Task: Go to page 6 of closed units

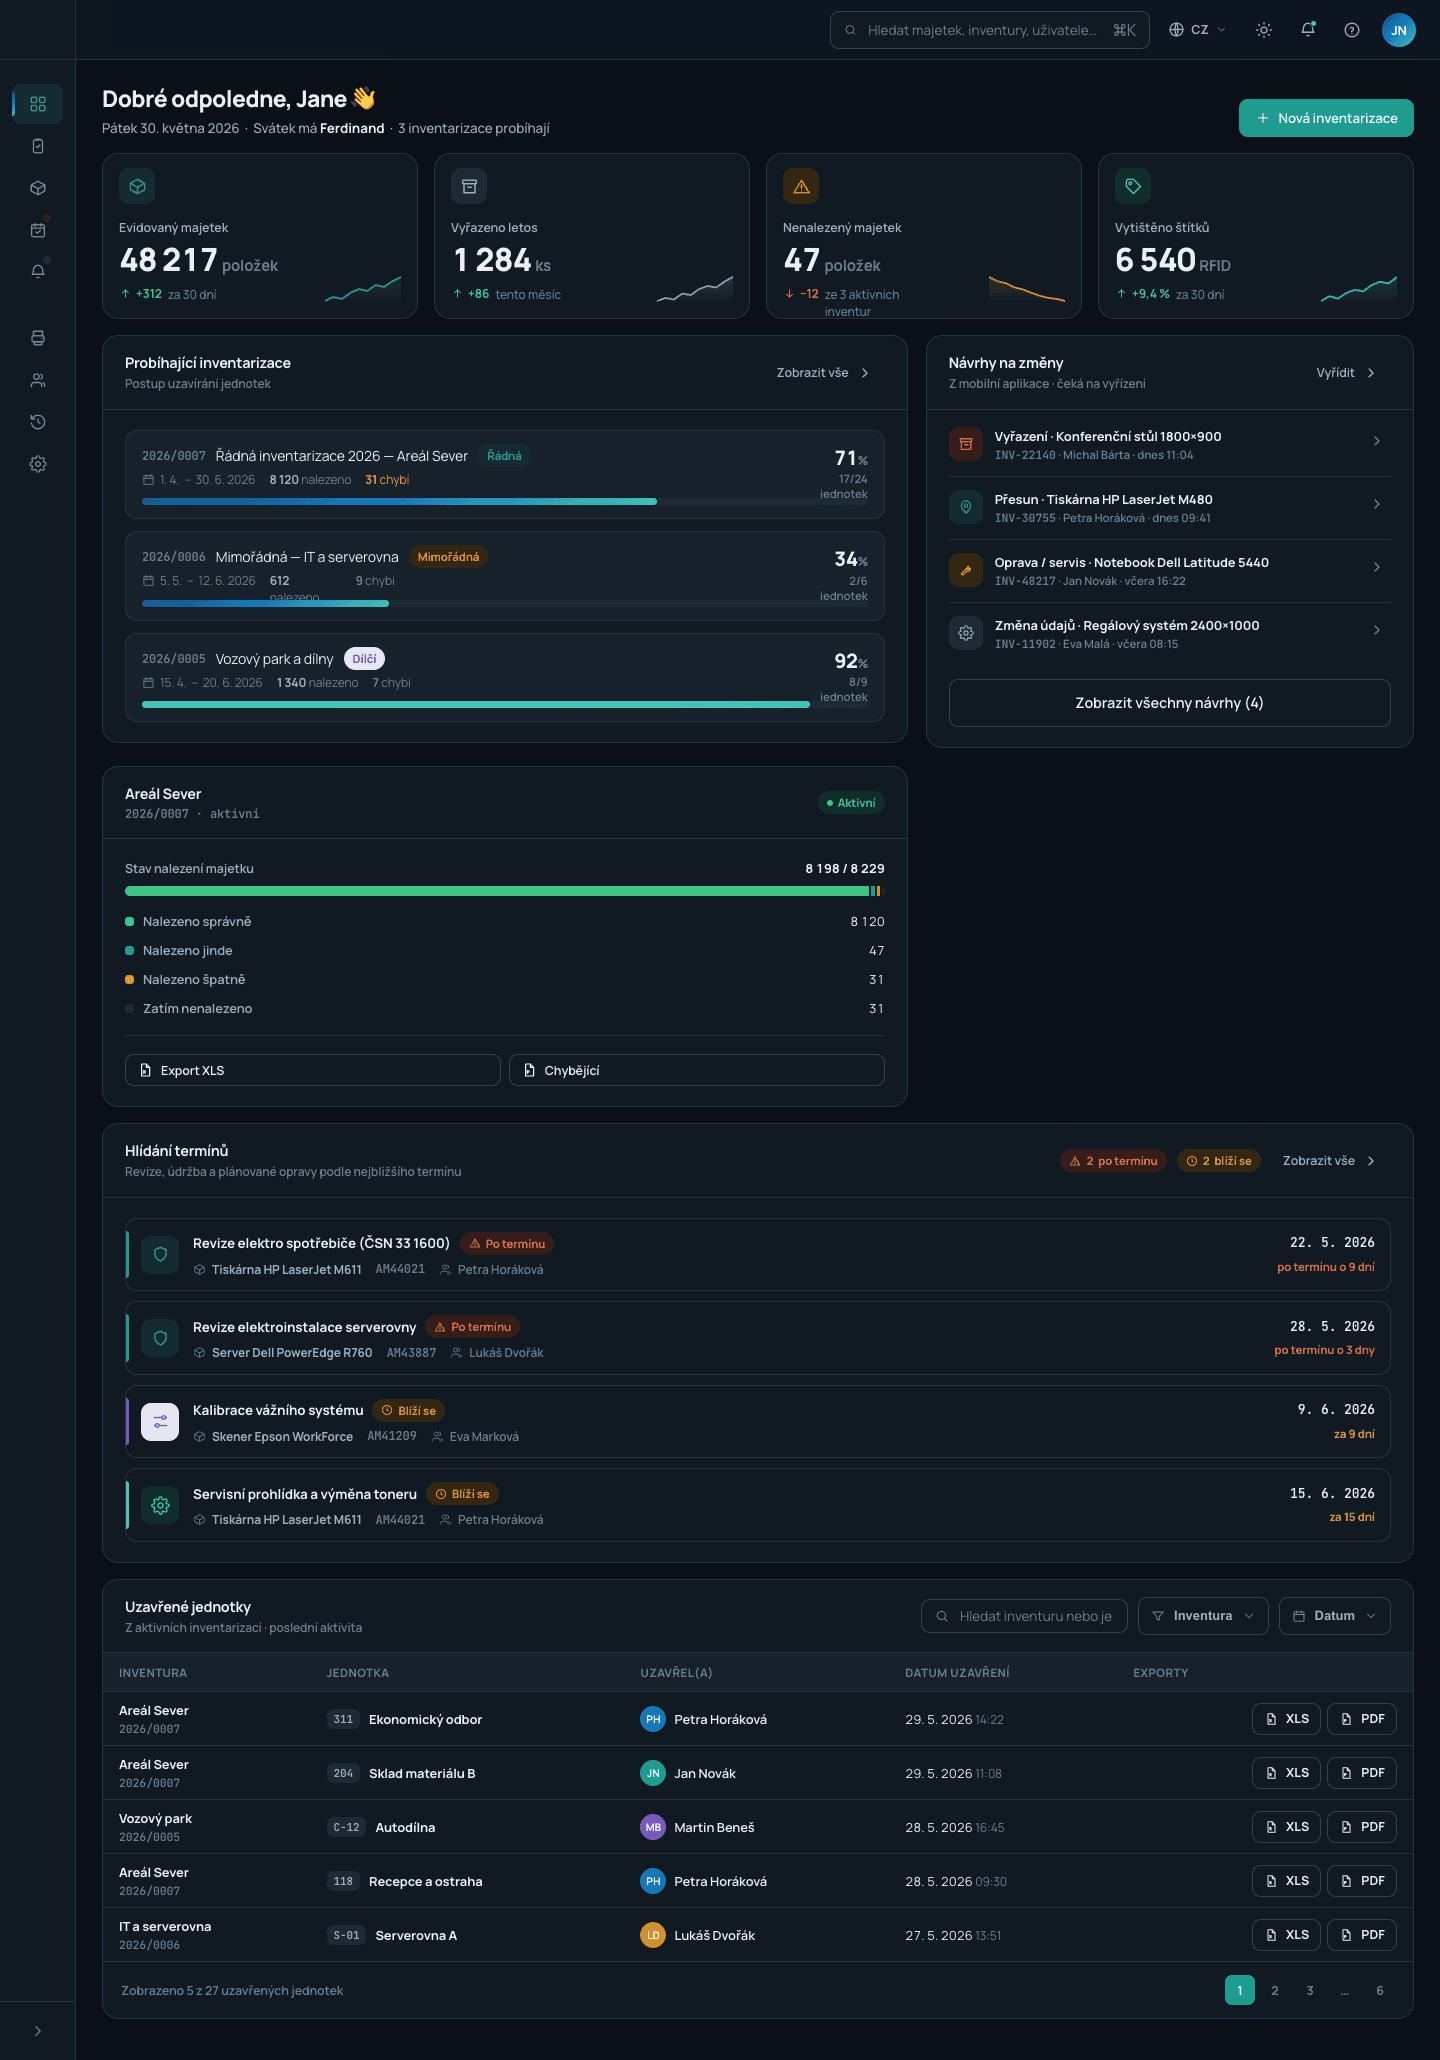Action: point(1380,1990)
